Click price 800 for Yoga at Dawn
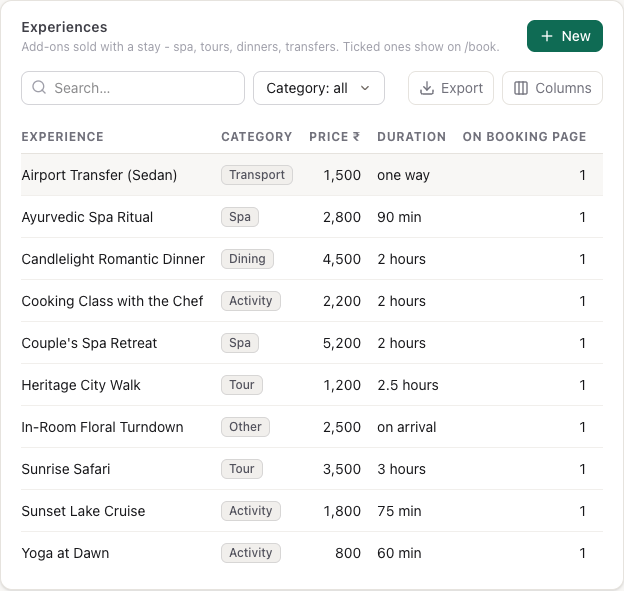The image size is (624, 591). 348,553
